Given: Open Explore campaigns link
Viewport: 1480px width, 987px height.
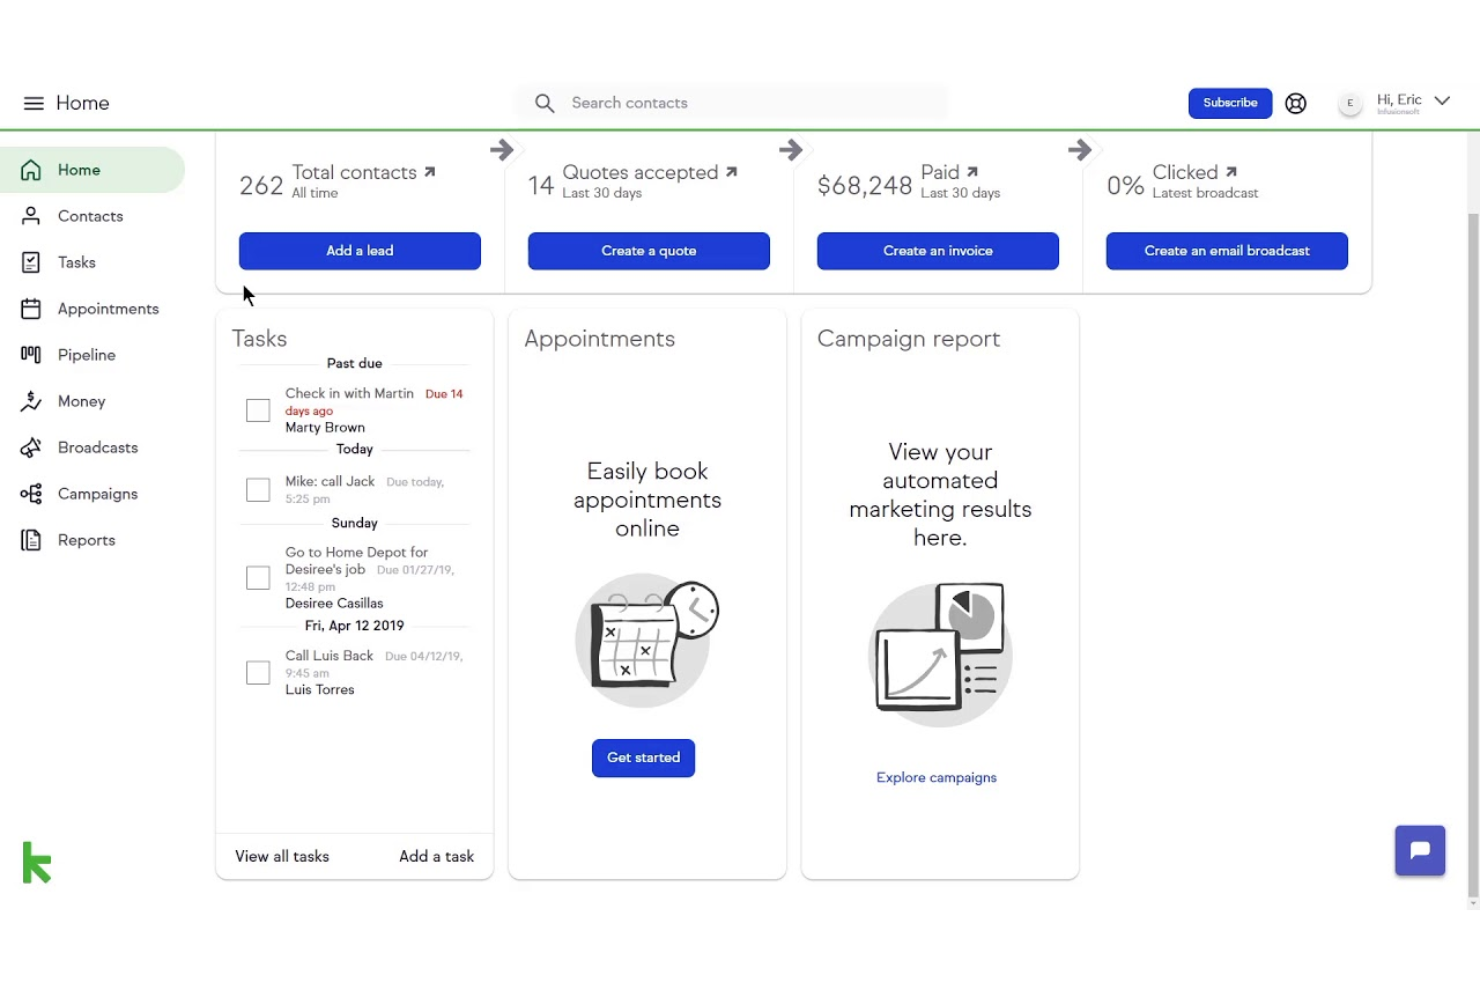Looking at the screenshot, I should (x=936, y=777).
